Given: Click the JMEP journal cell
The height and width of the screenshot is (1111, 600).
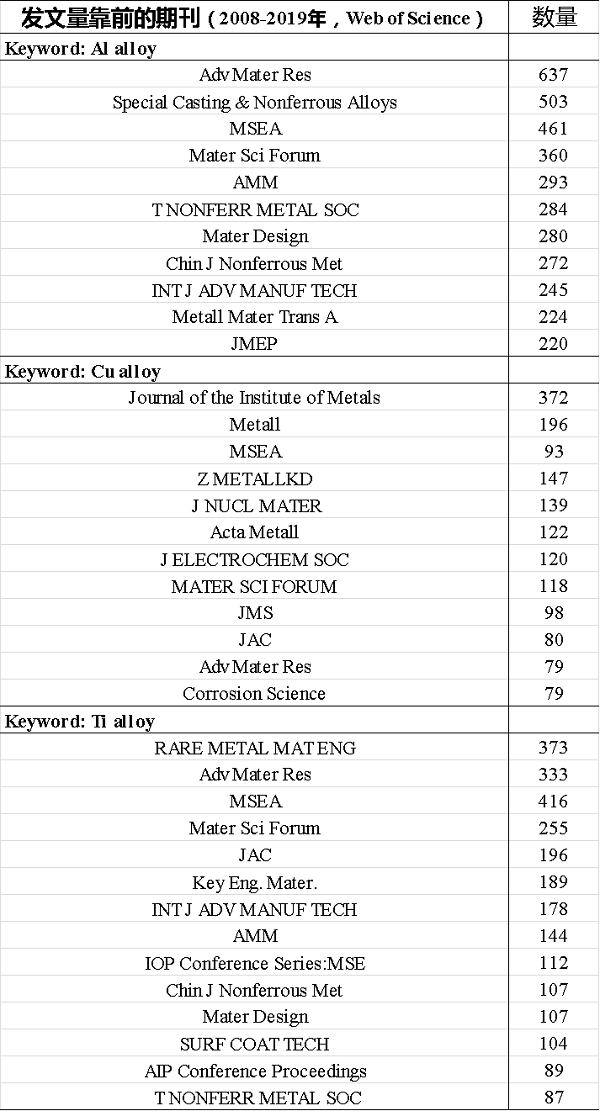Looking at the screenshot, I should (254, 344).
